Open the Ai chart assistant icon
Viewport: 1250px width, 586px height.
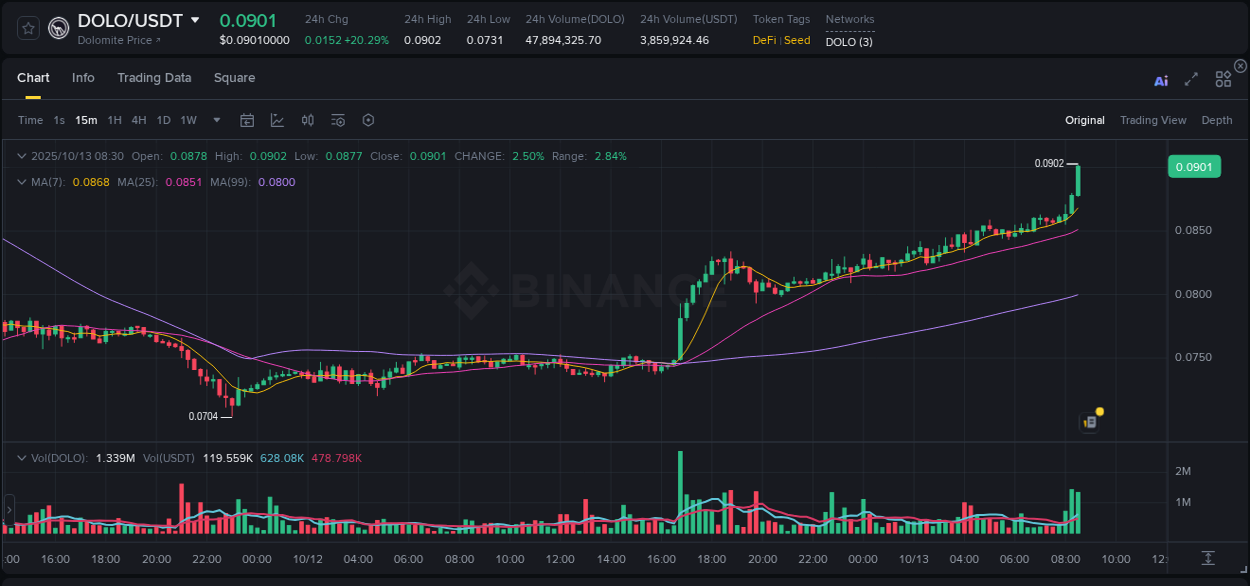1161,80
